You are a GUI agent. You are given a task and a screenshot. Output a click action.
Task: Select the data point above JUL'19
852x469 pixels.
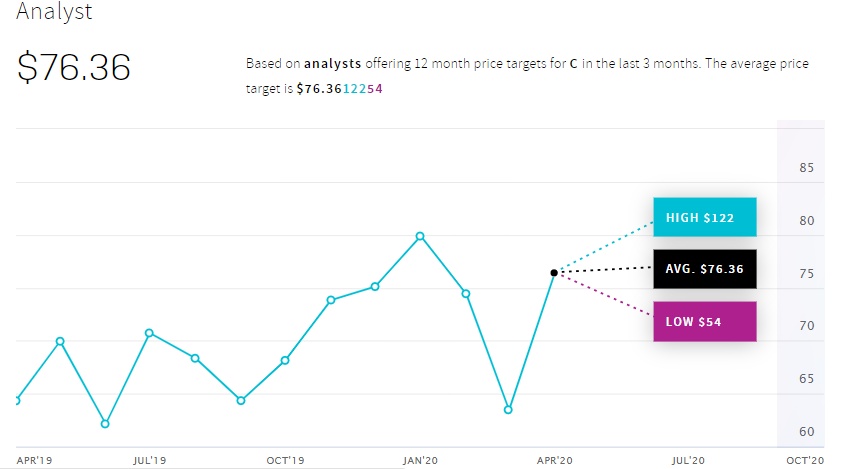coord(149,333)
